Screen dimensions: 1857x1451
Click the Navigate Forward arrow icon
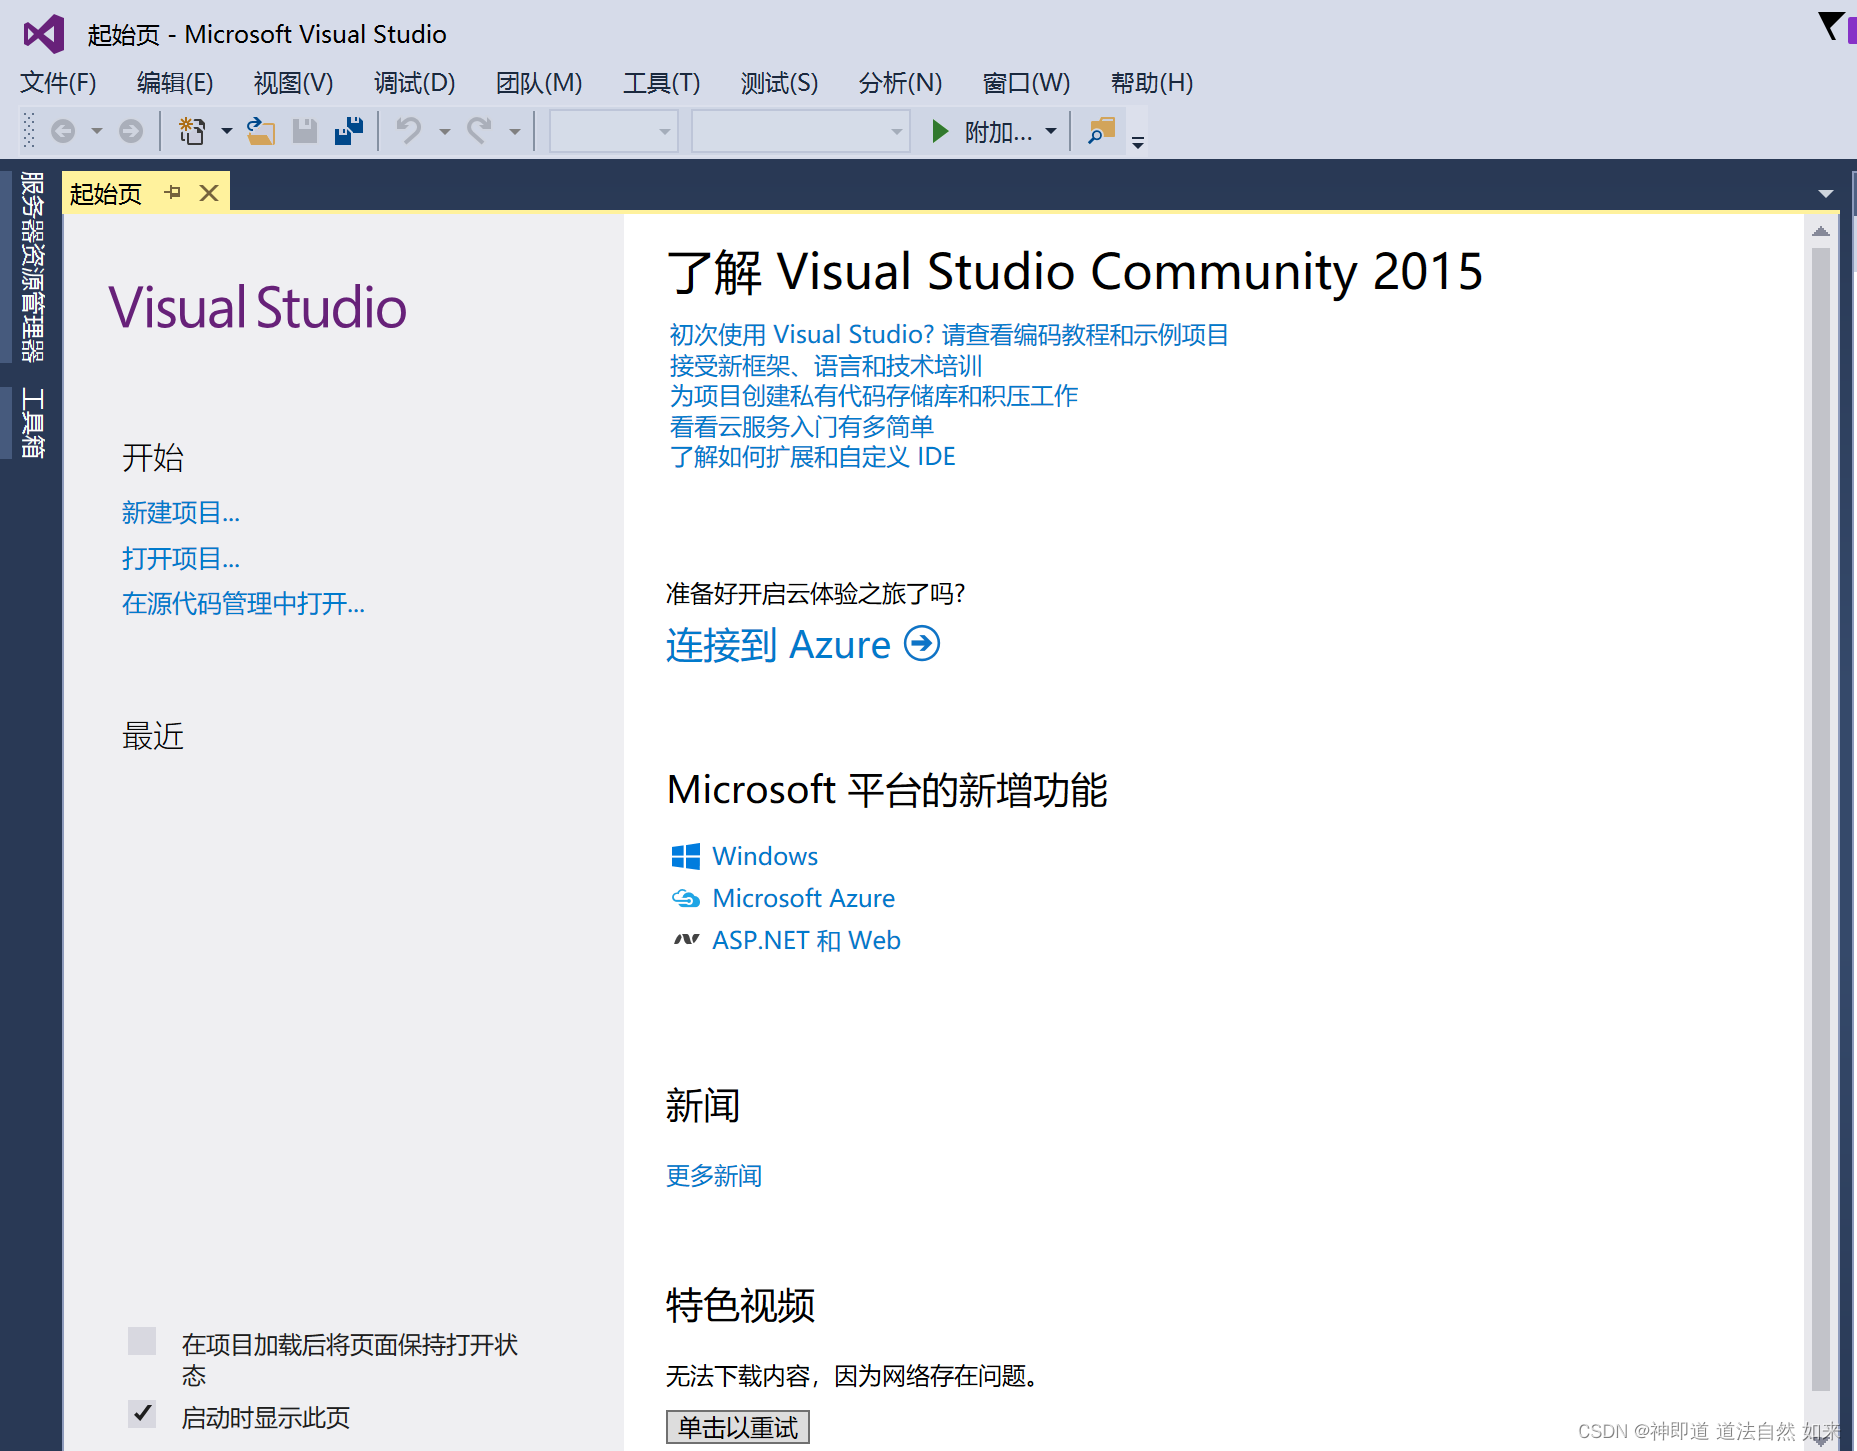131,131
